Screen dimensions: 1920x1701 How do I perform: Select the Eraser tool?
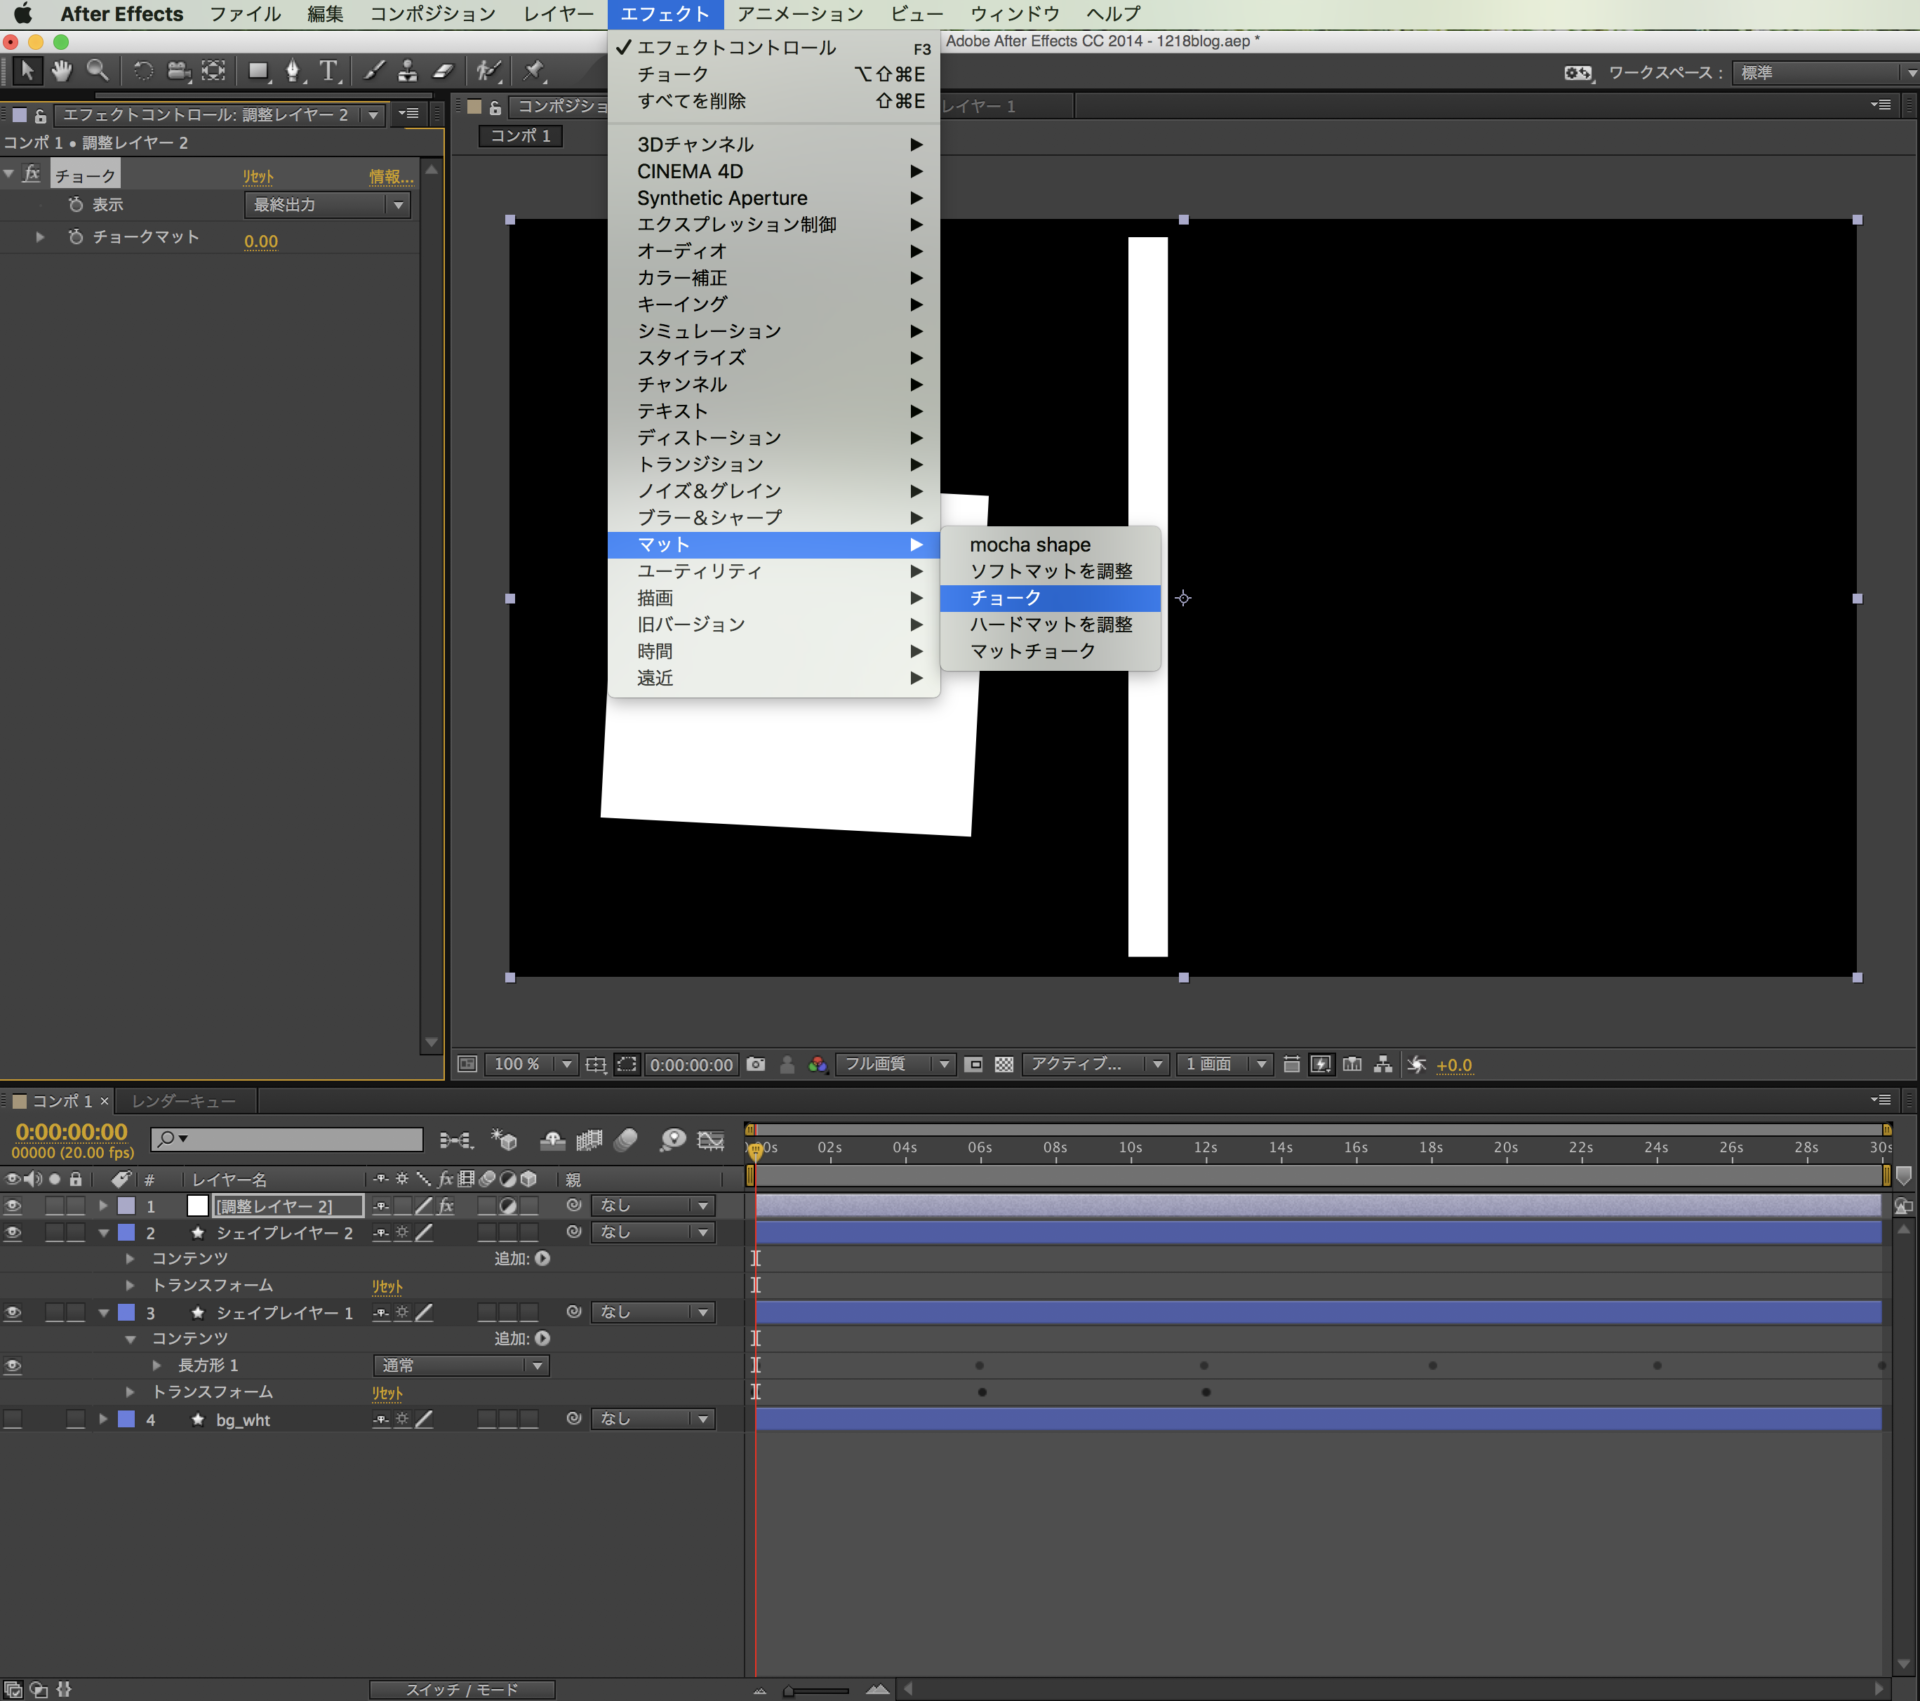pyautogui.click(x=443, y=71)
